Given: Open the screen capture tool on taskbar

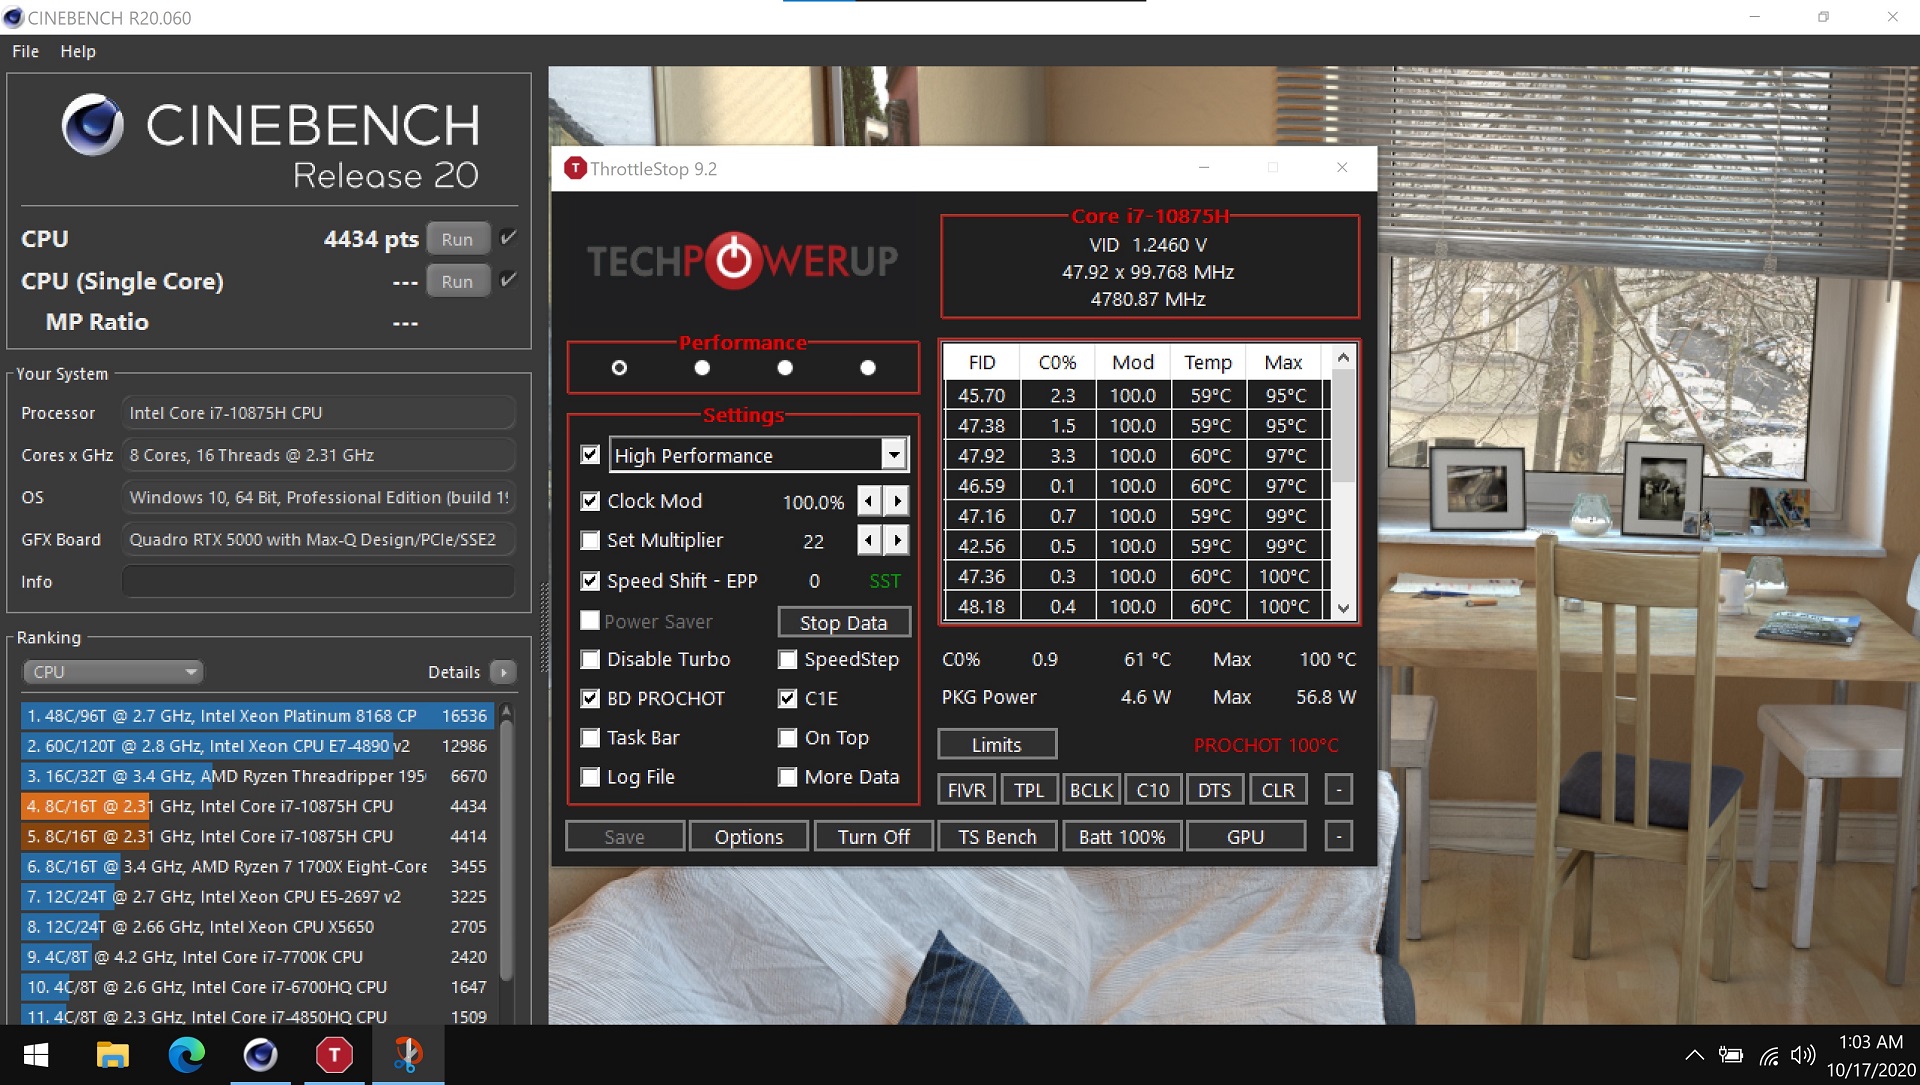Looking at the screenshot, I should (x=408, y=1055).
